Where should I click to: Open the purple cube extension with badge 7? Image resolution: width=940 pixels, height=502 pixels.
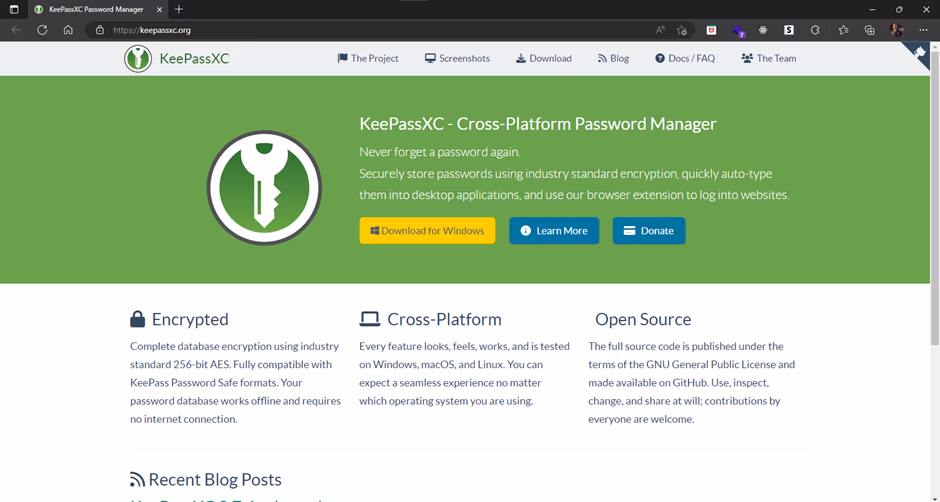(738, 31)
